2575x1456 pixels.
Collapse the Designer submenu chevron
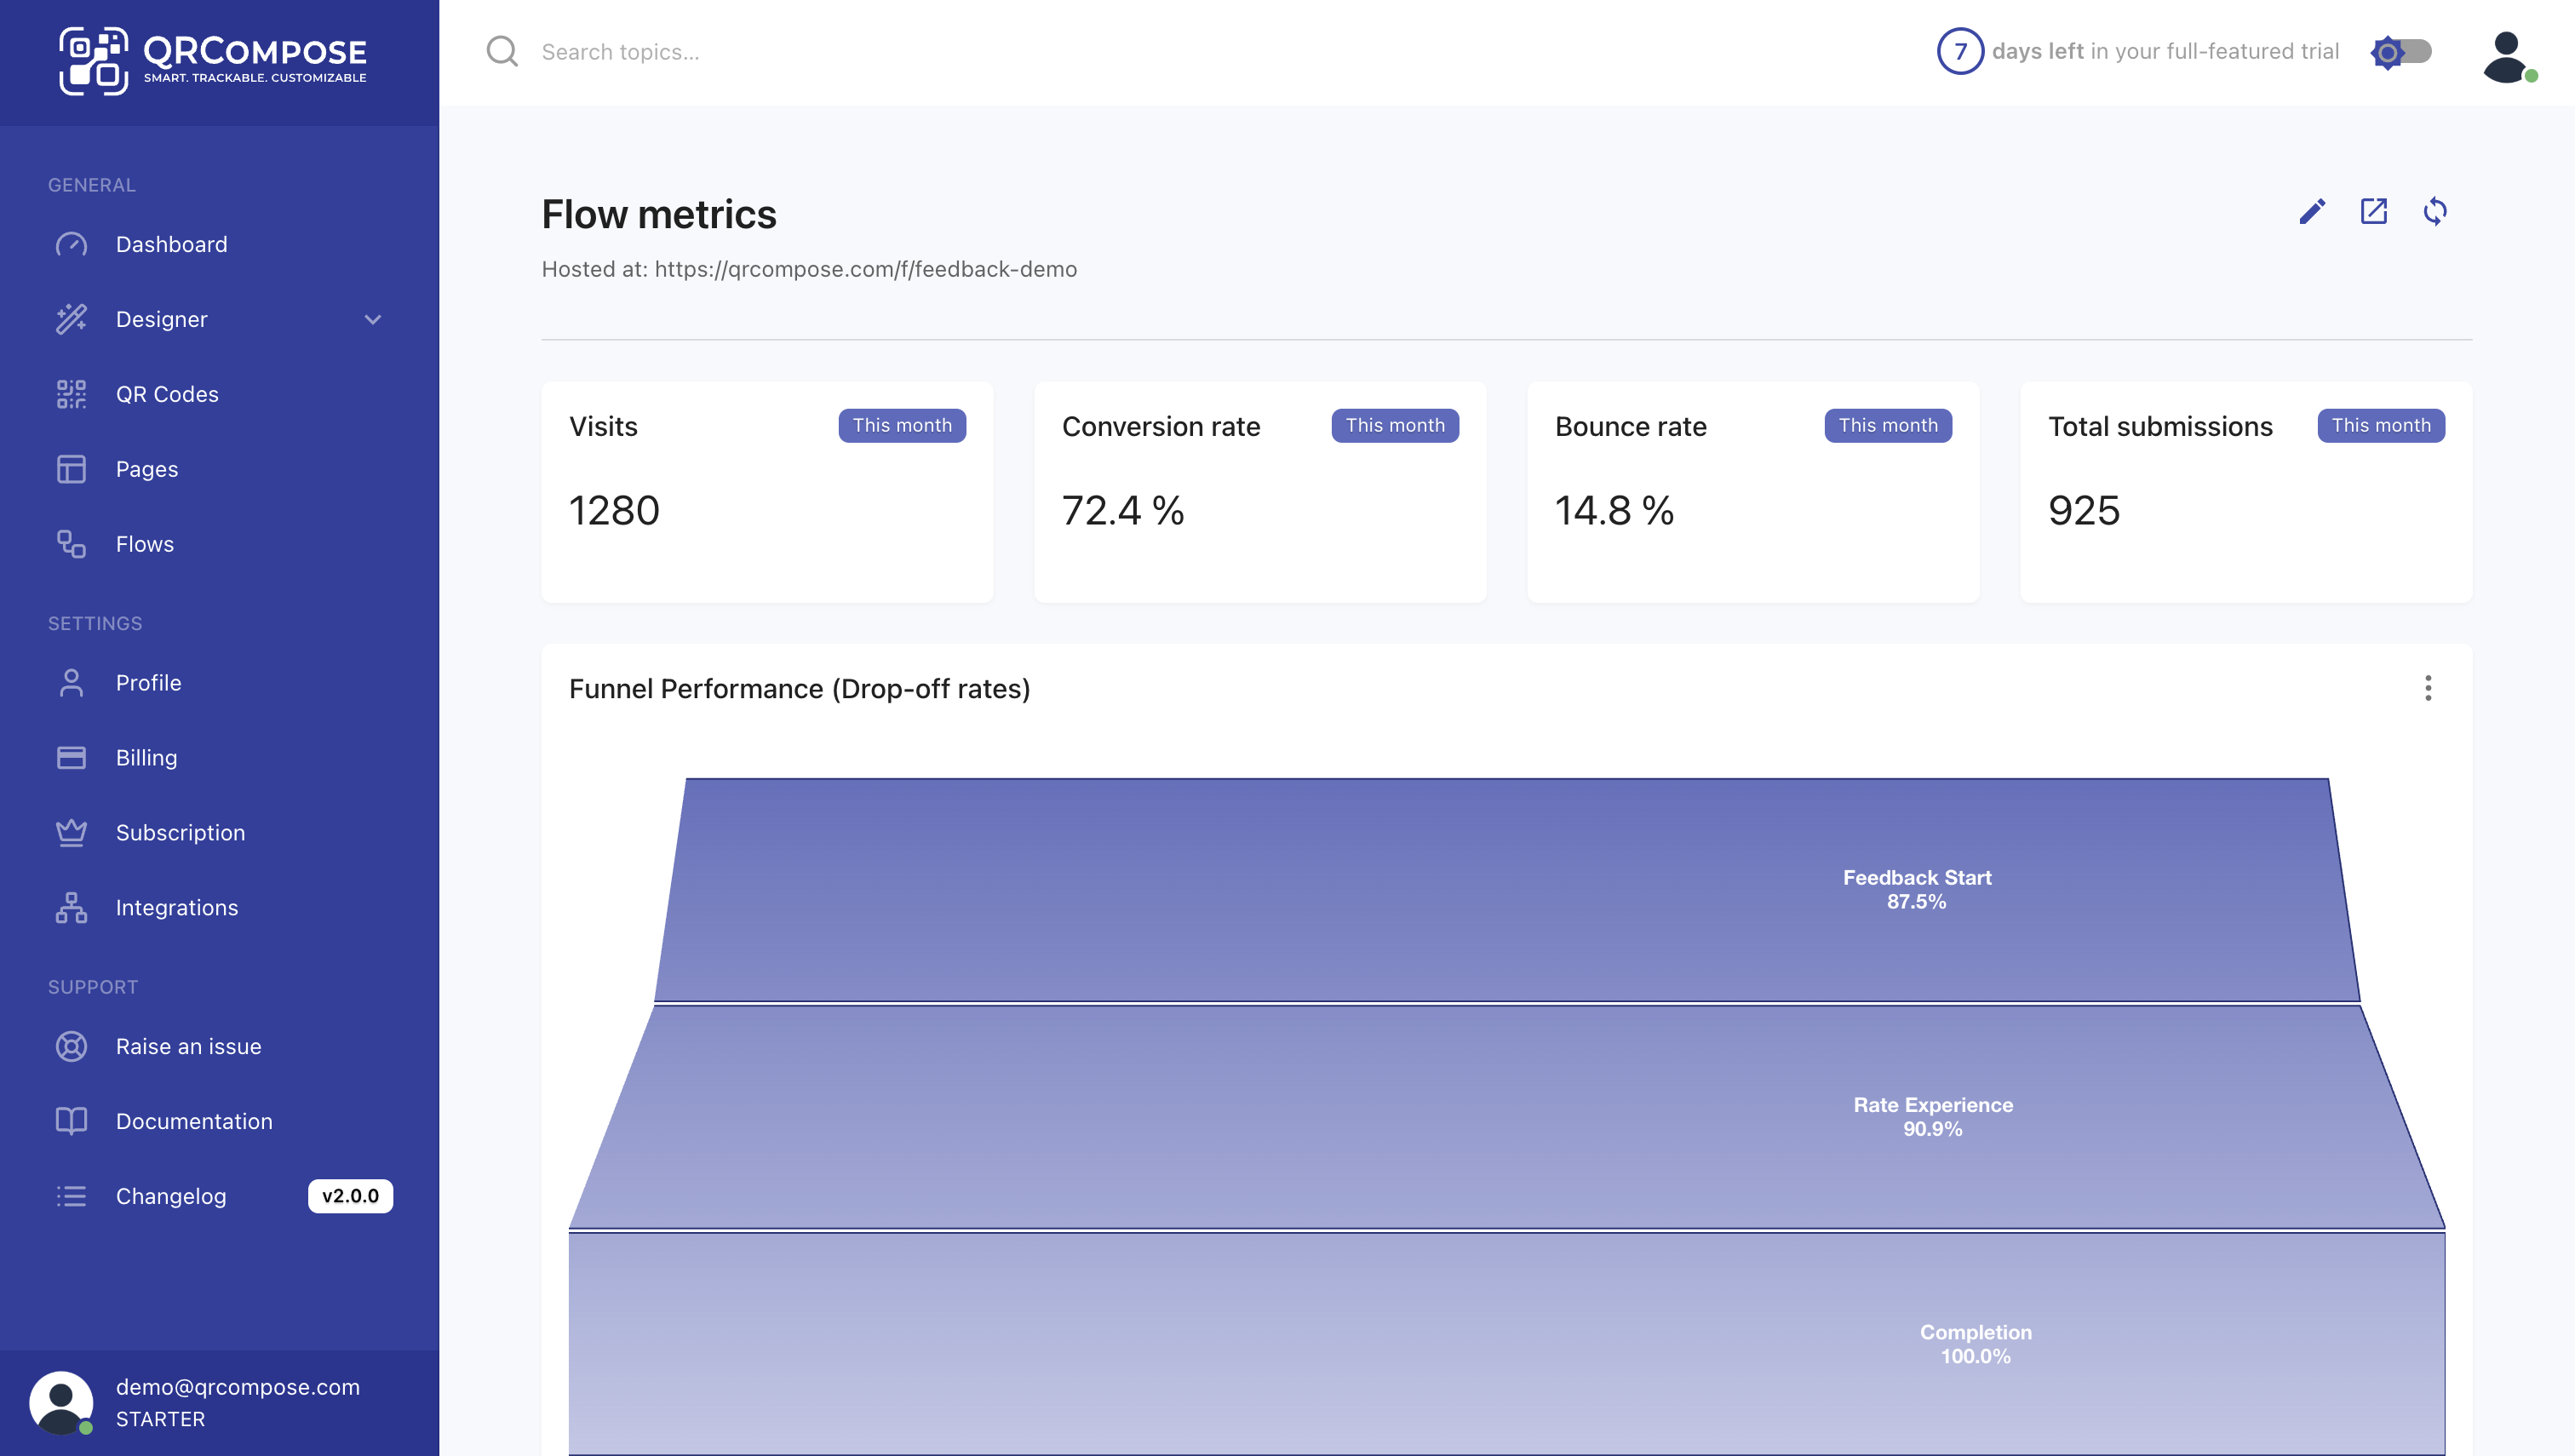point(373,320)
